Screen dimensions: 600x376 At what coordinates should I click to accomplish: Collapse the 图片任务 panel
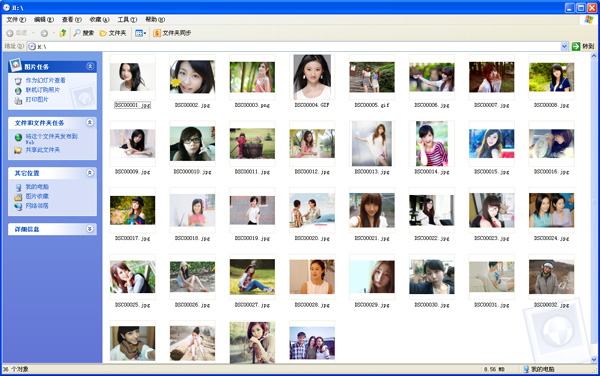(90, 66)
